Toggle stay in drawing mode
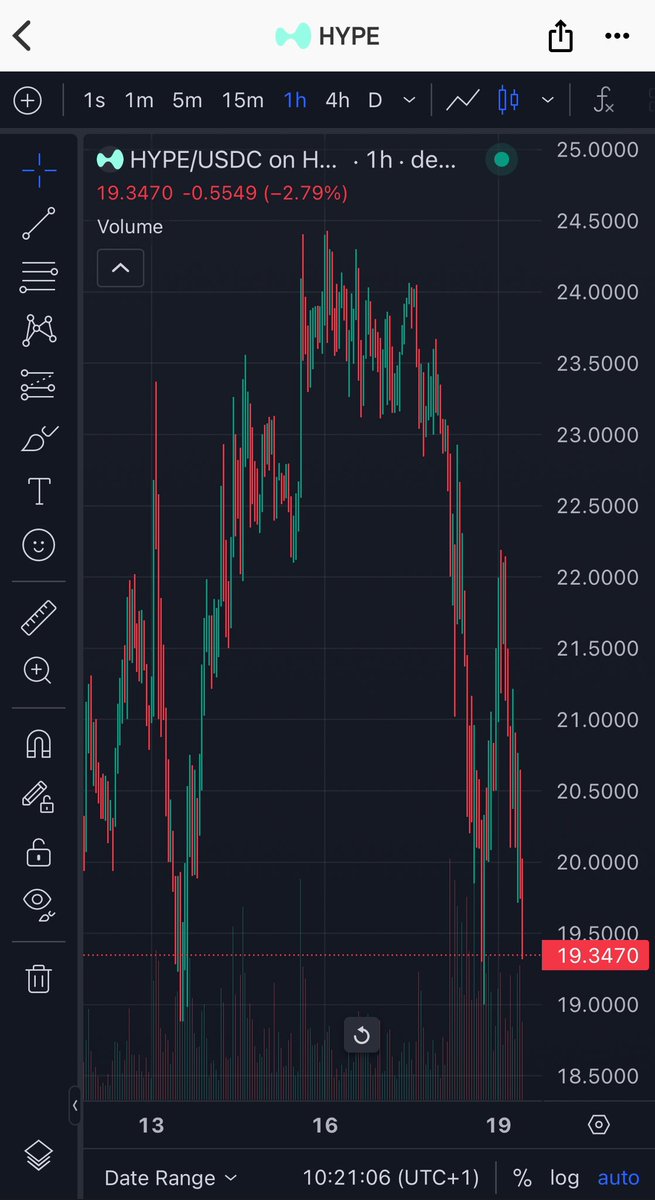 39,798
